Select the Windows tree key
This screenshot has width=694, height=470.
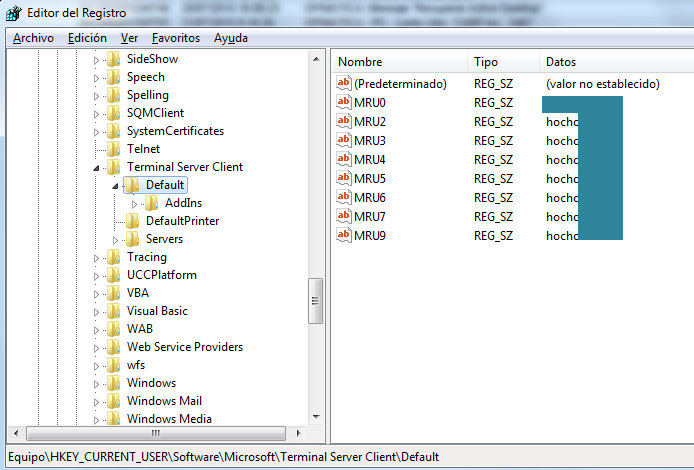pos(151,383)
